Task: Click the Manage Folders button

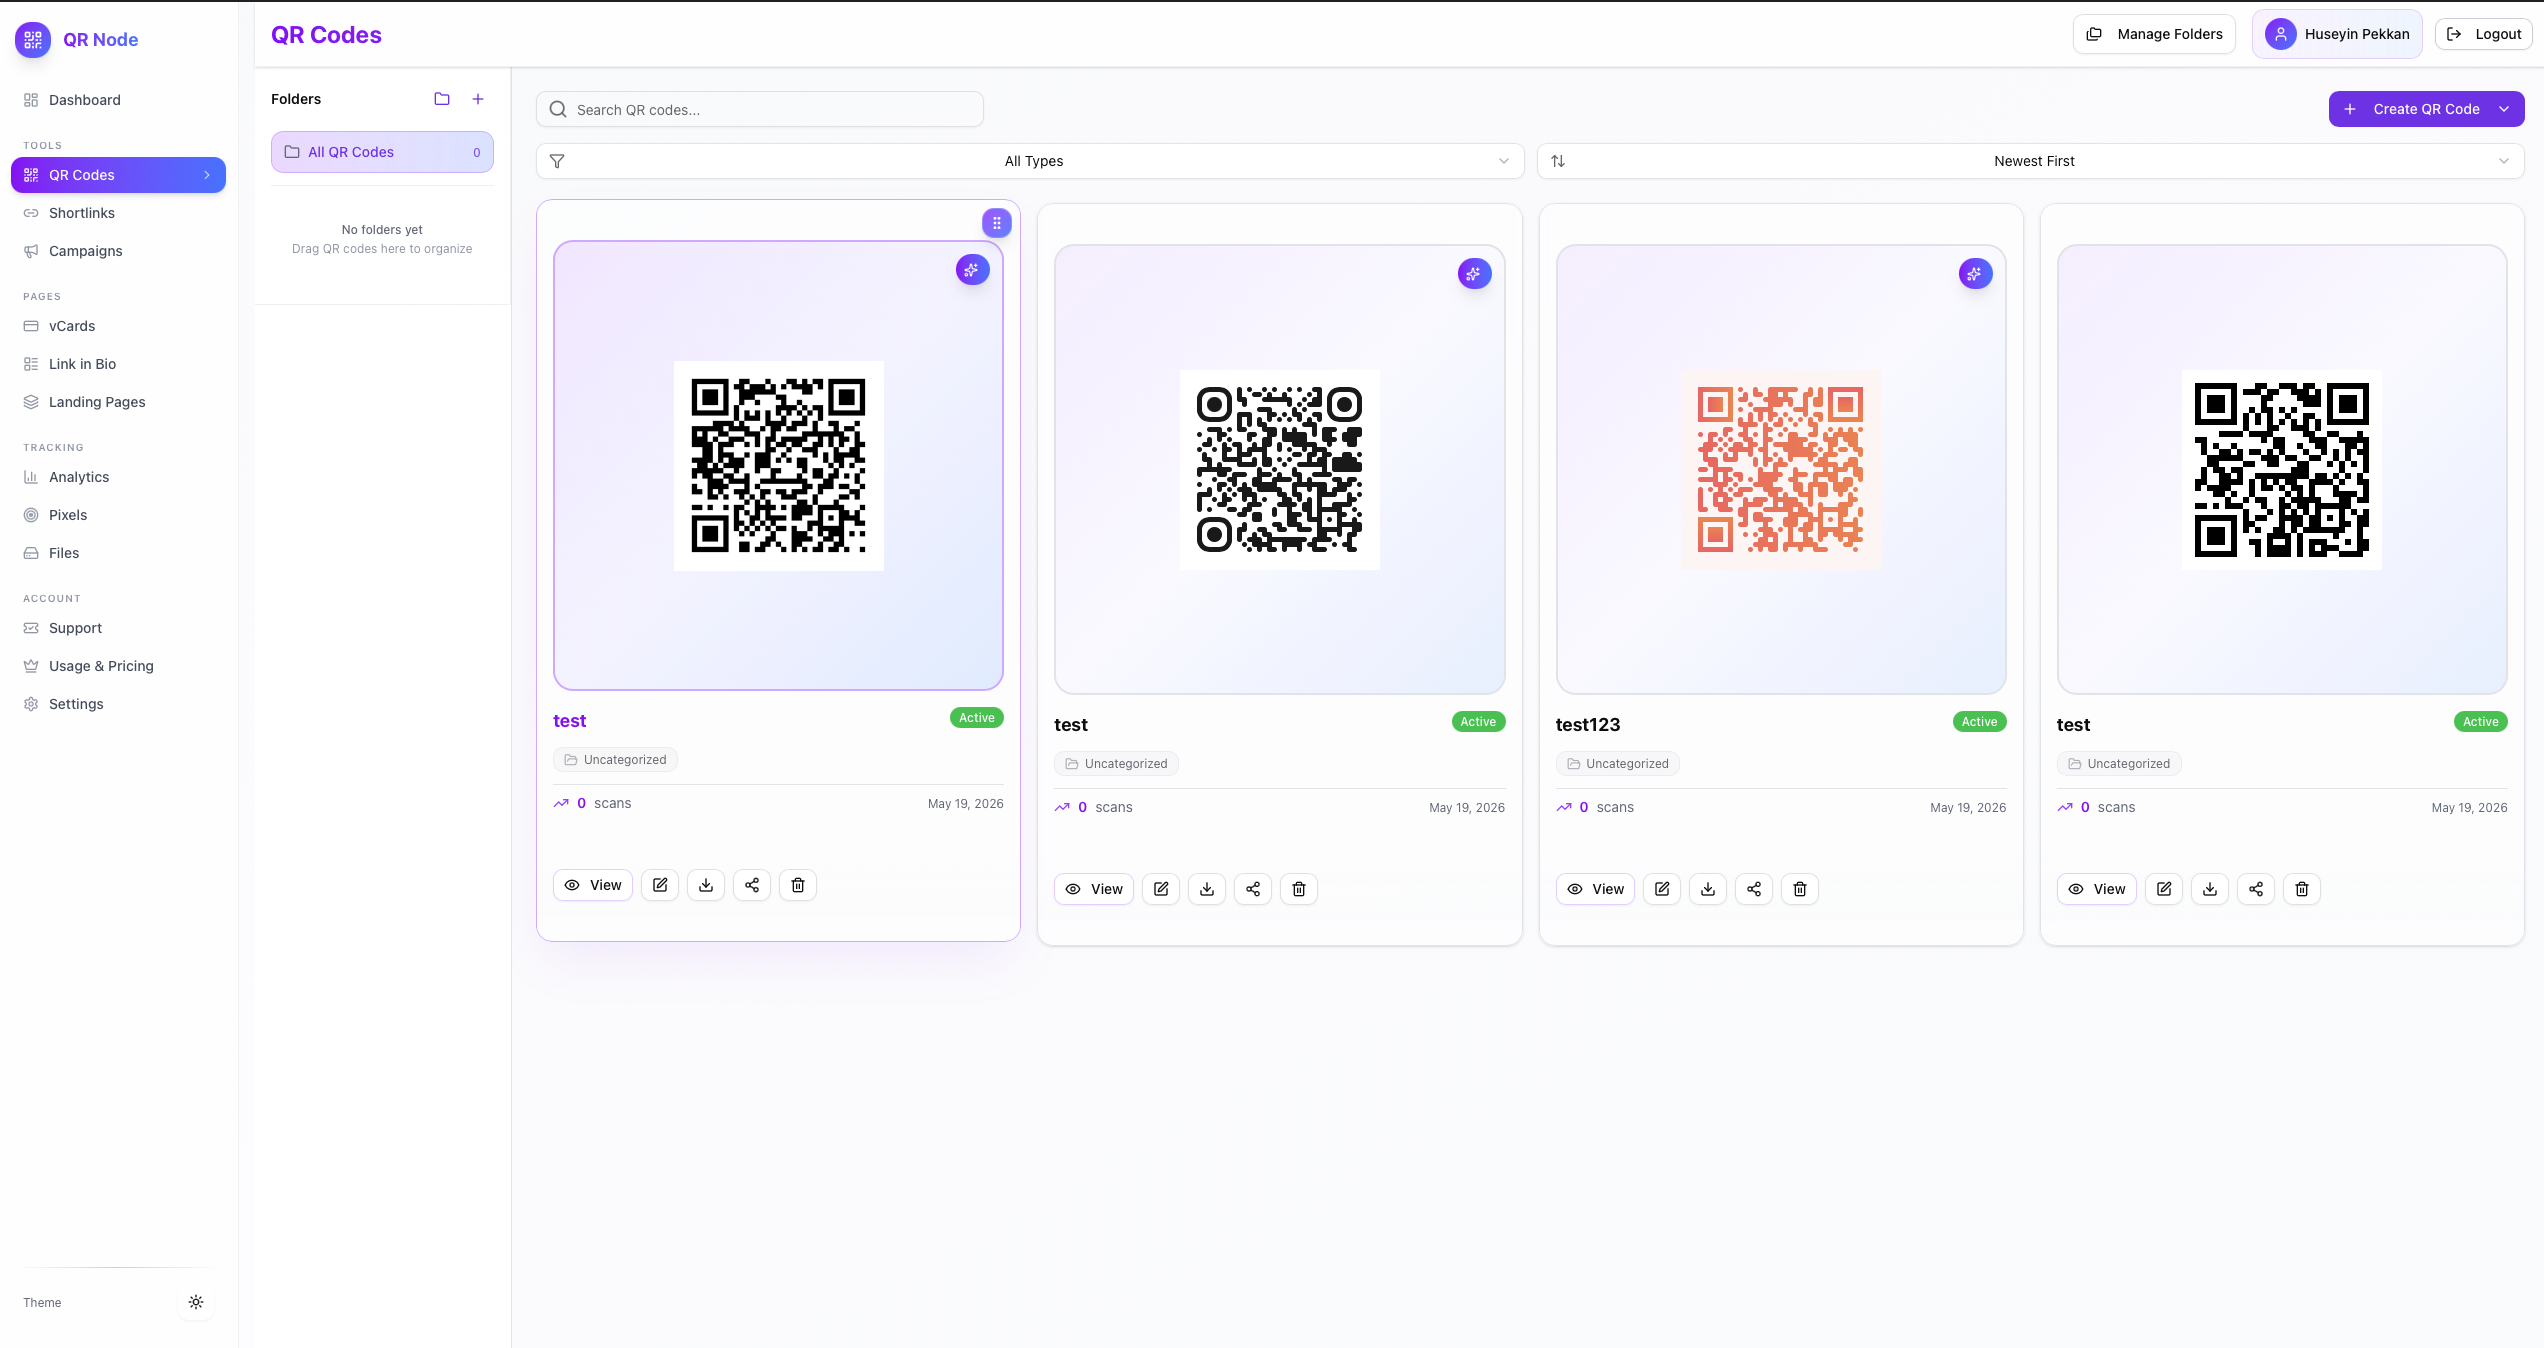Action: (x=2154, y=34)
